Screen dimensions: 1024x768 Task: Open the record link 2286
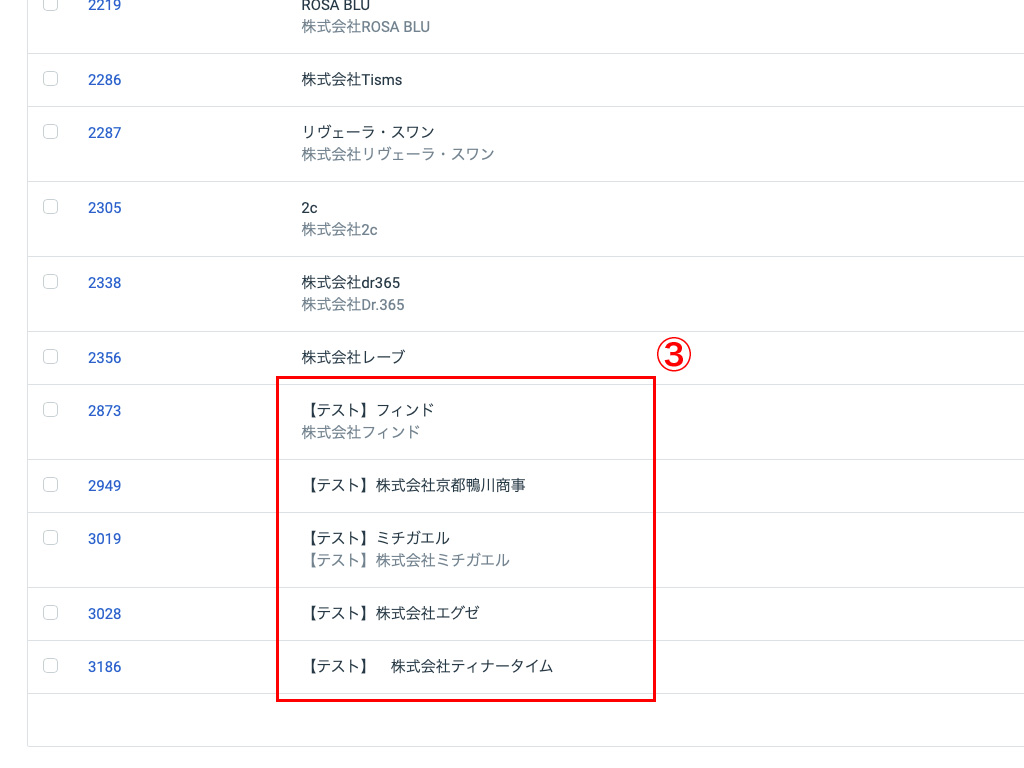pyautogui.click(x=104, y=80)
